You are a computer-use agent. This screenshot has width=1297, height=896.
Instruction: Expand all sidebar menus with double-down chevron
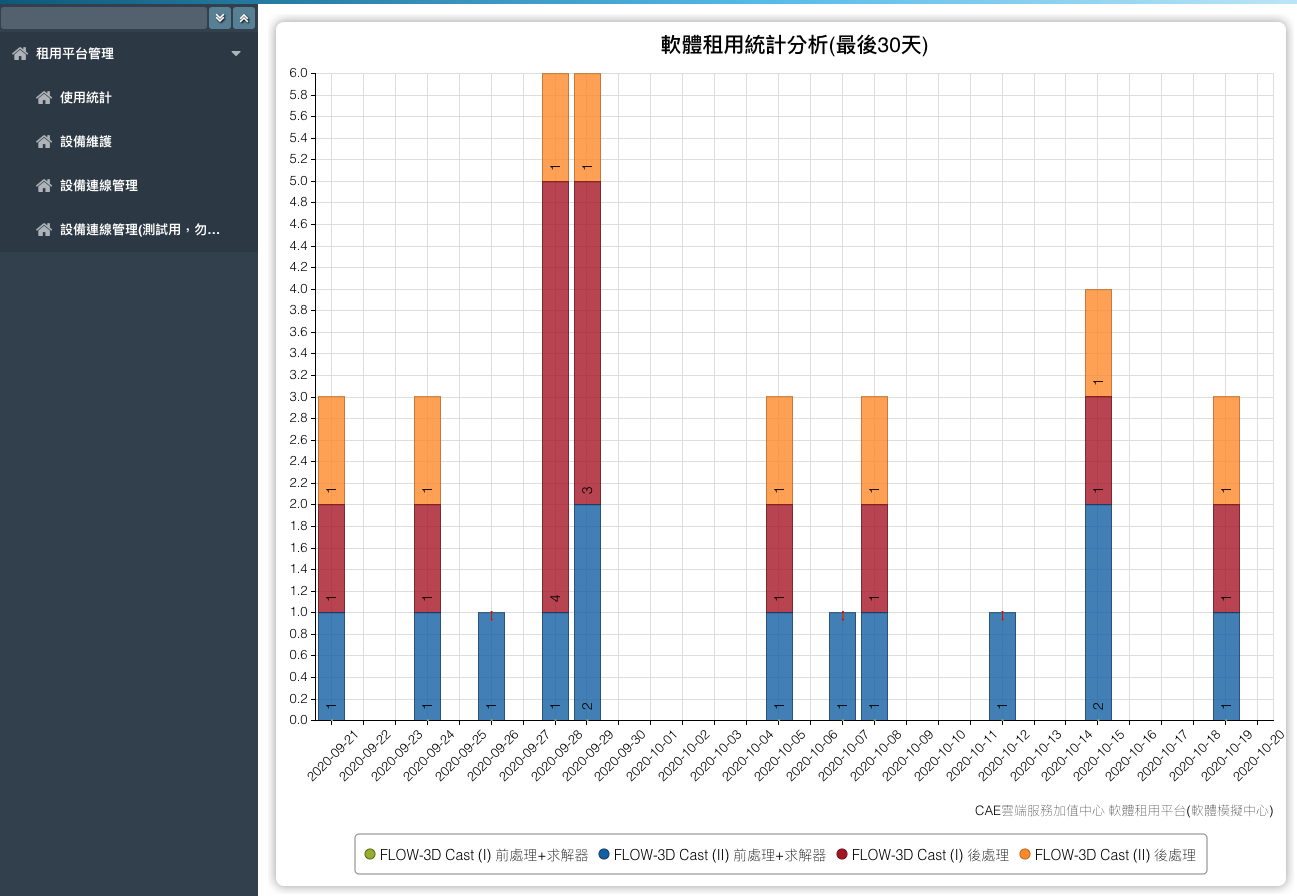(220, 18)
